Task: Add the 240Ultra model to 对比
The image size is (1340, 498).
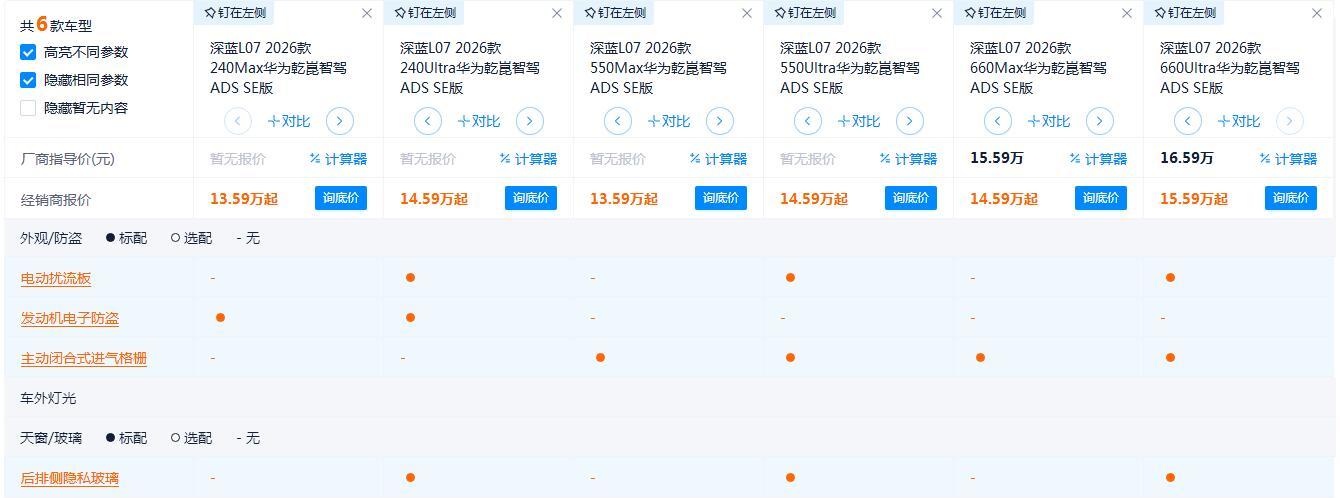Action: (x=479, y=121)
